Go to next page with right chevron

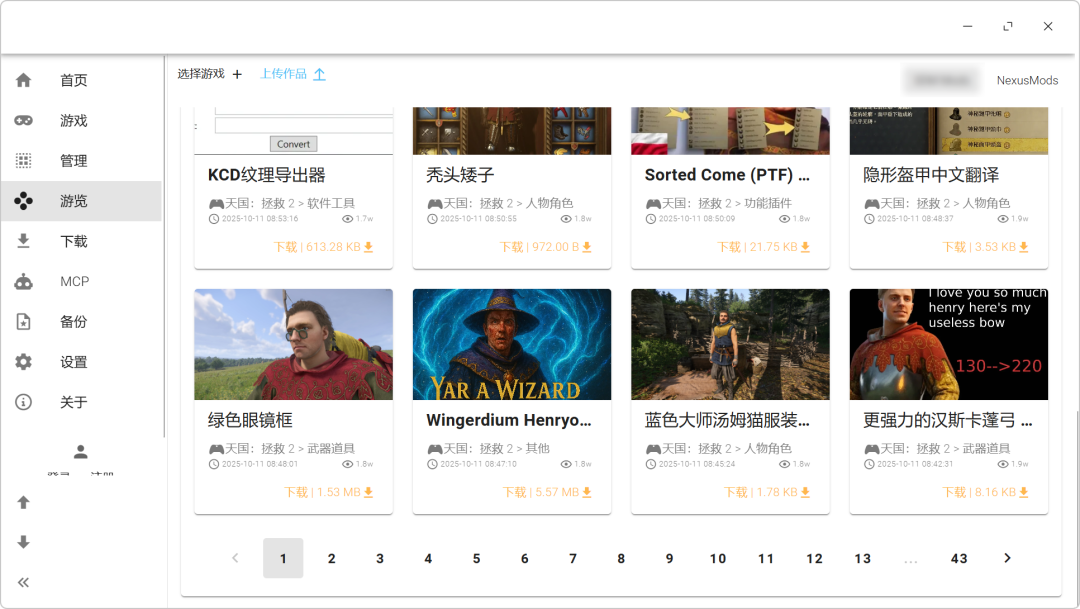pos(1007,558)
